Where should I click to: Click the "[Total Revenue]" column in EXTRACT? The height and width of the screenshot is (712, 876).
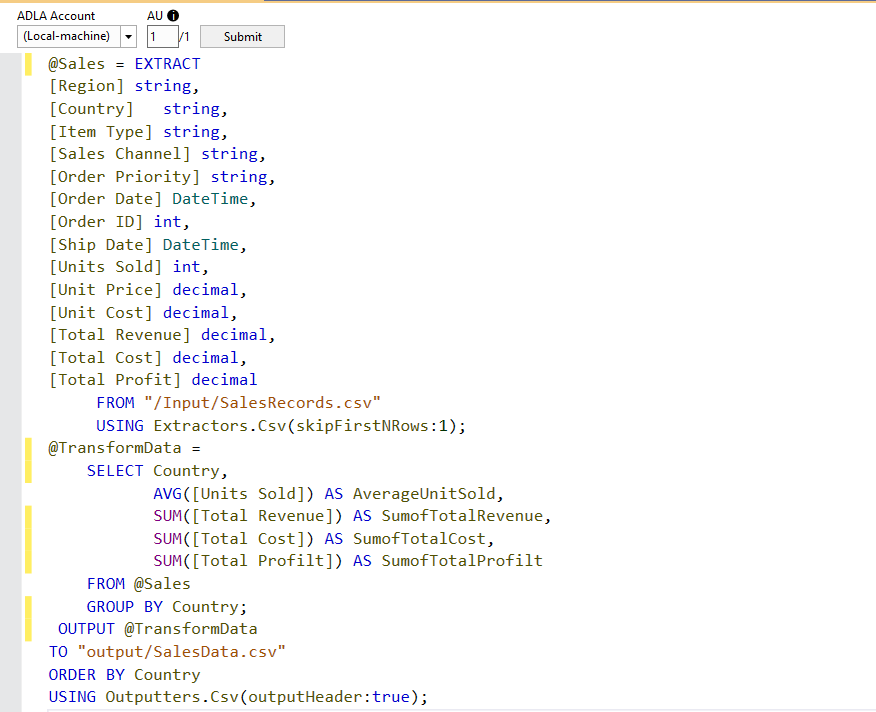pos(120,335)
